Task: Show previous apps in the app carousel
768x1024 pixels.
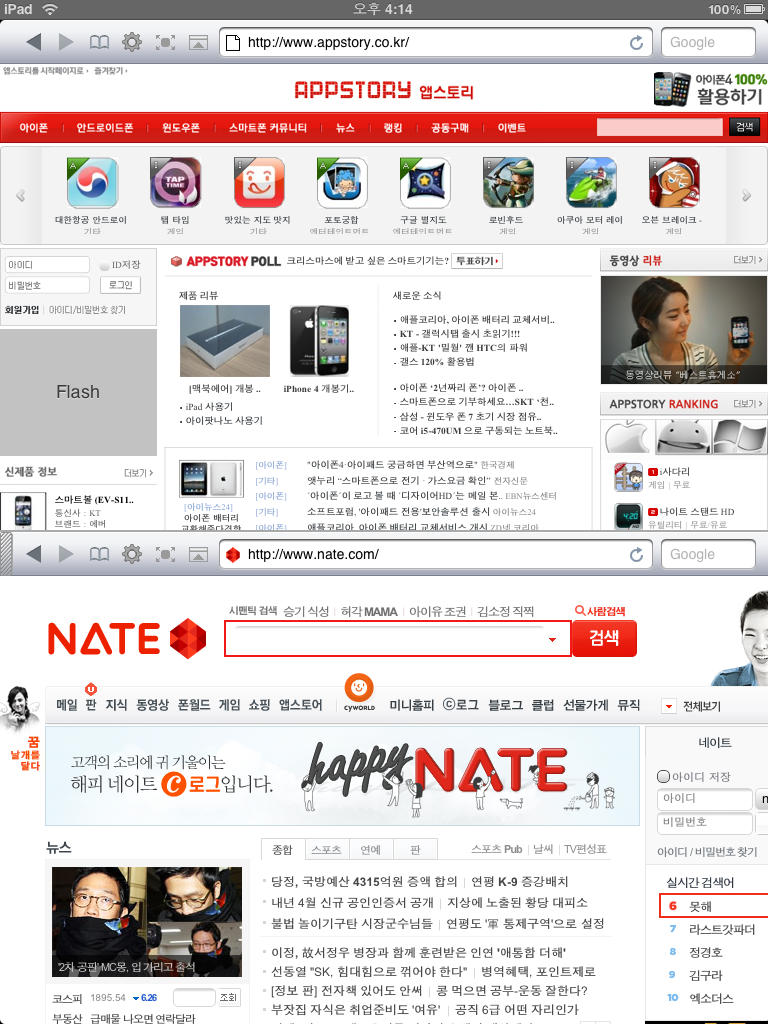Action: click(x=21, y=195)
